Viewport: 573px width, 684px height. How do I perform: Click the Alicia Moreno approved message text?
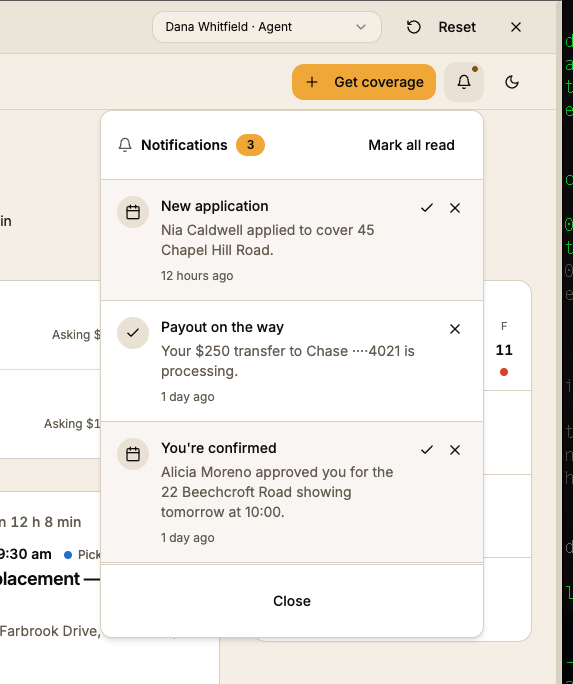coord(277,492)
